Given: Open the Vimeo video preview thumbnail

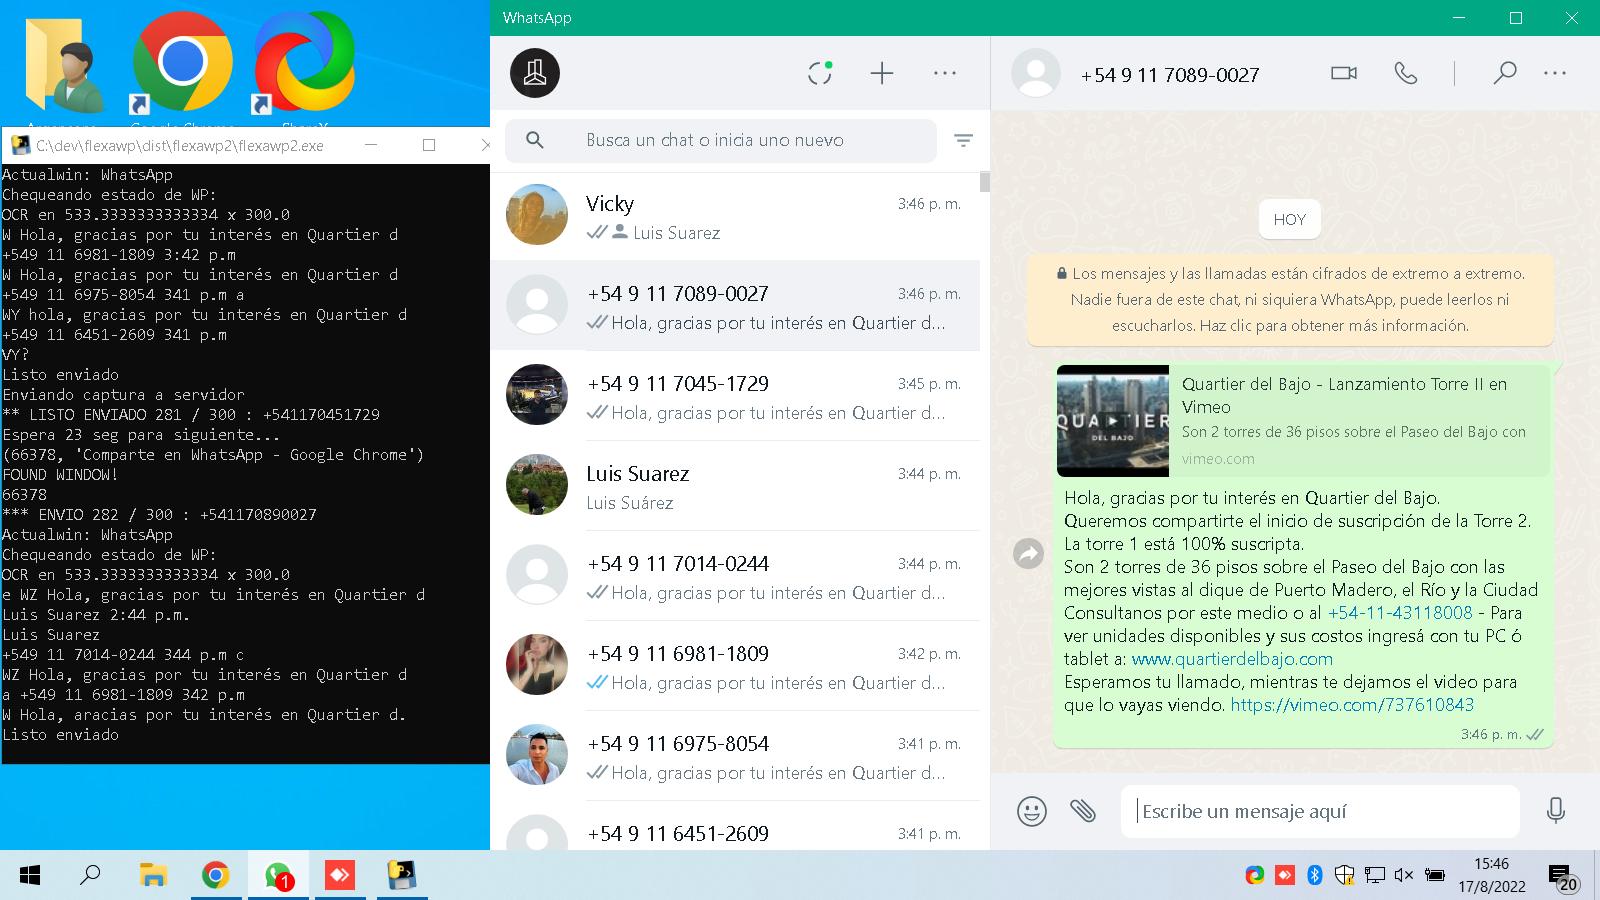Looking at the screenshot, I should pyautogui.click(x=1113, y=420).
